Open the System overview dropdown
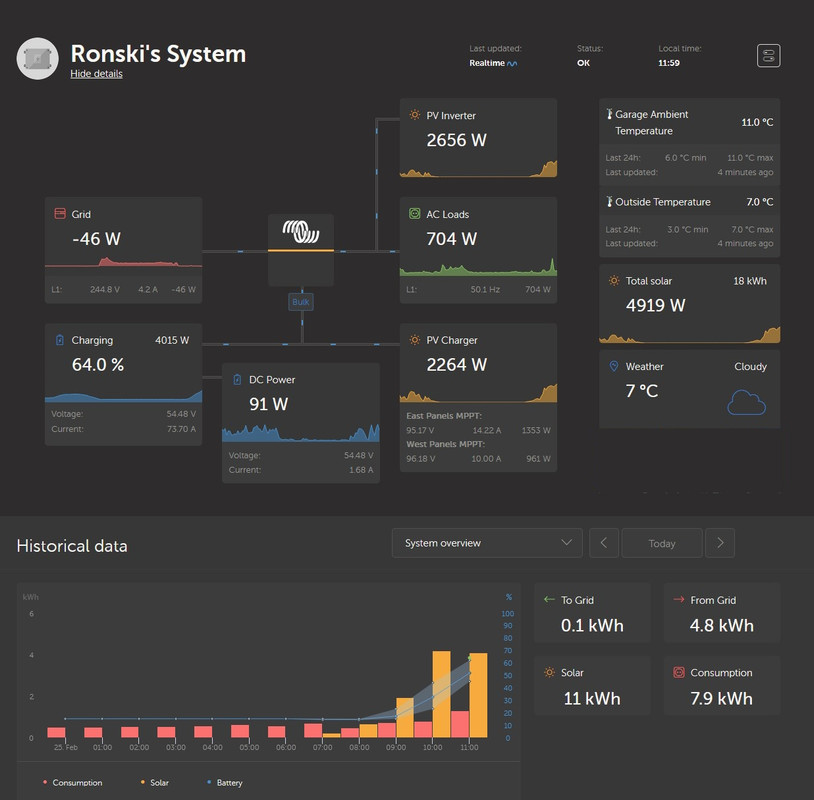This screenshot has width=814, height=800. pos(487,543)
